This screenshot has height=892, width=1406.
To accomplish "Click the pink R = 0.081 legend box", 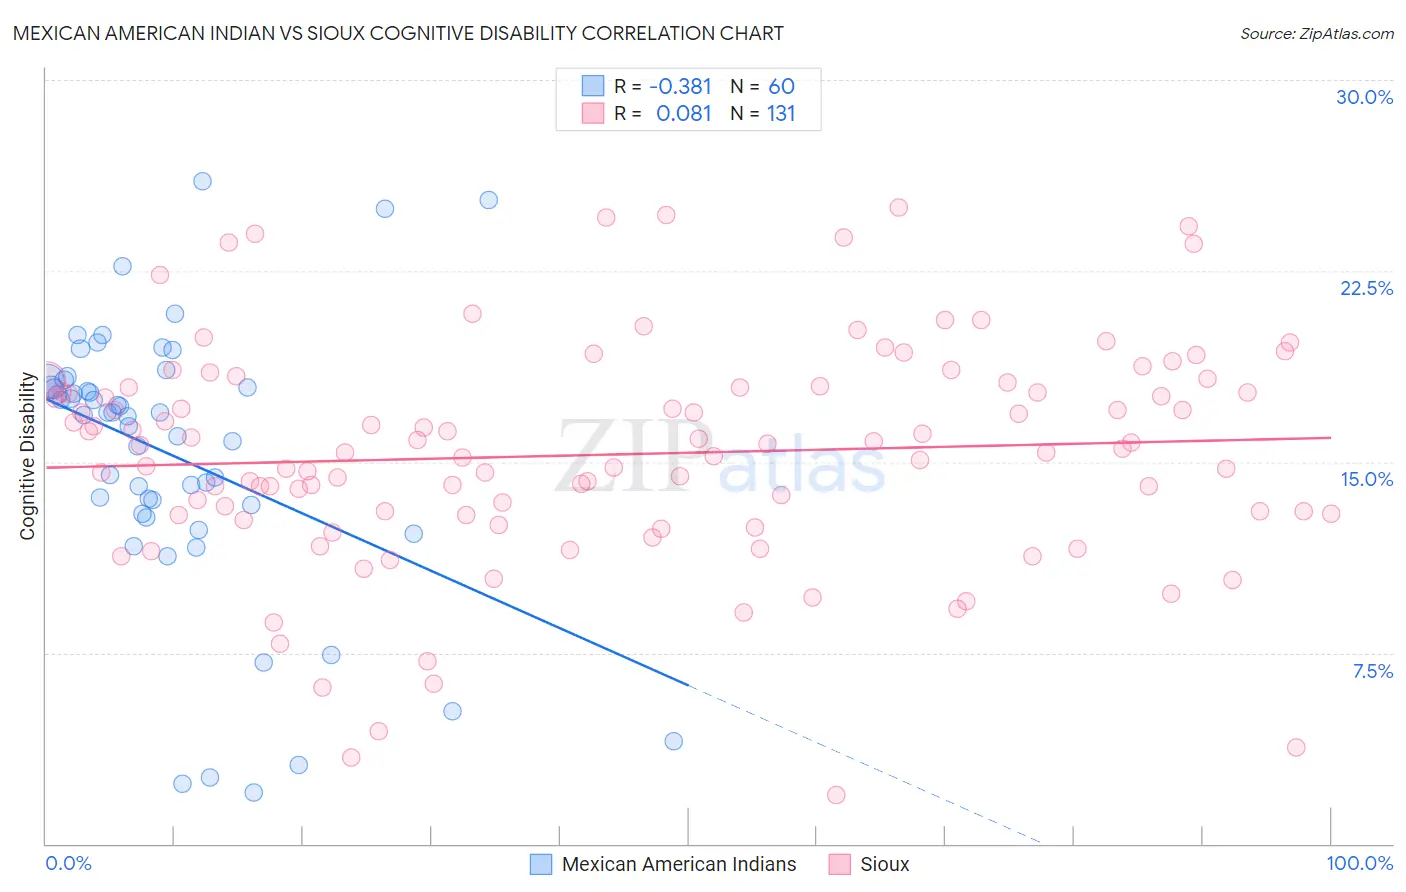I will (593, 113).
